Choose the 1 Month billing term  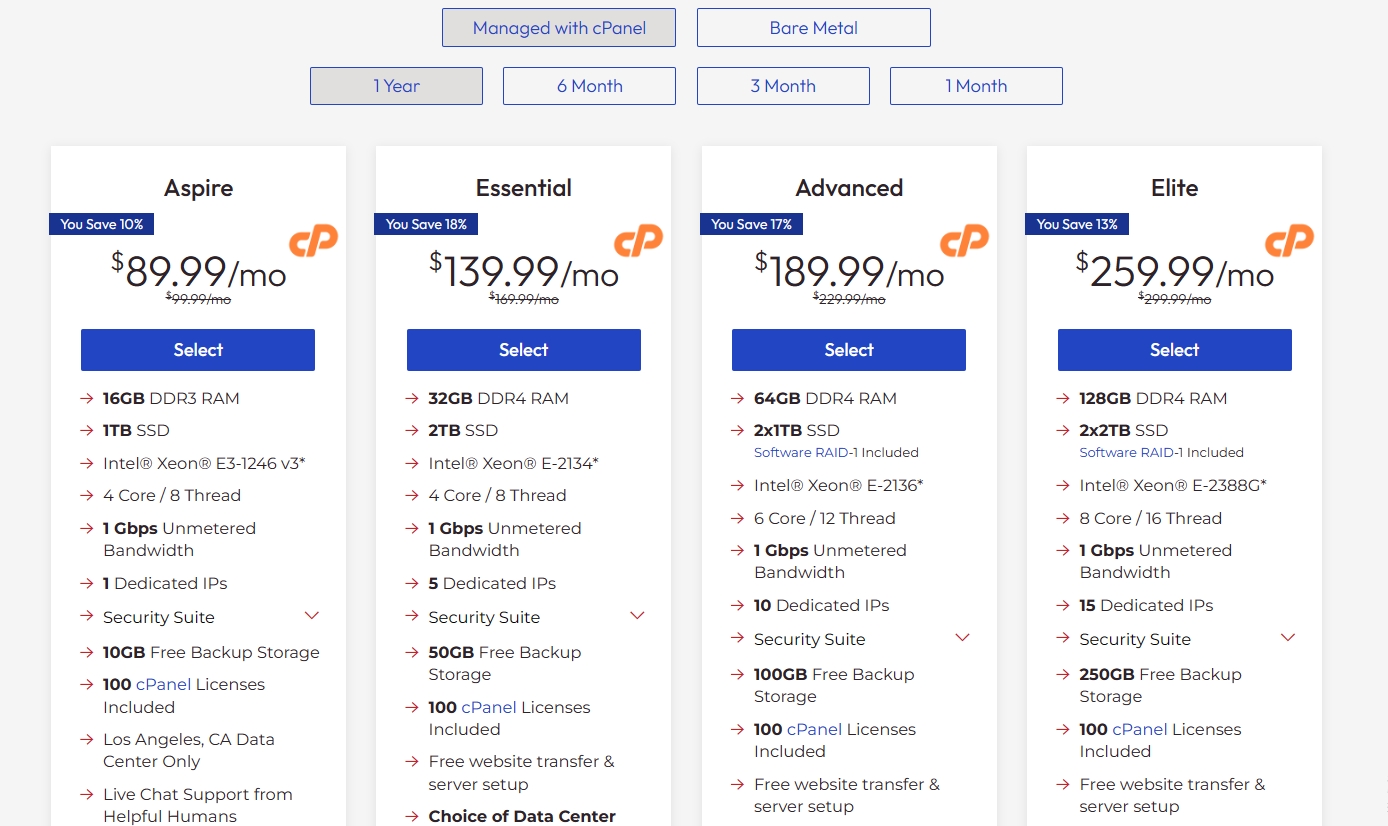point(976,86)
